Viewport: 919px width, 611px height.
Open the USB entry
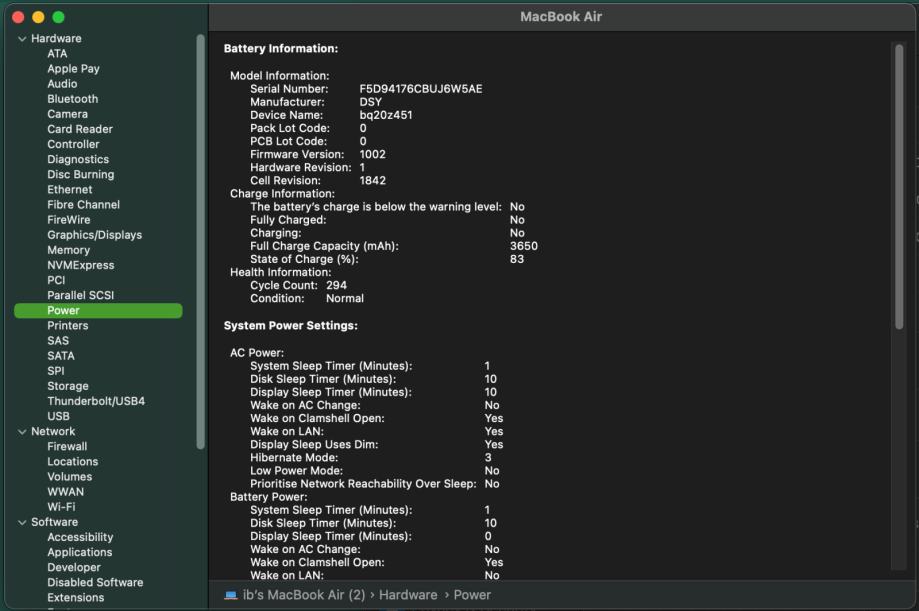tap(59, 416)
